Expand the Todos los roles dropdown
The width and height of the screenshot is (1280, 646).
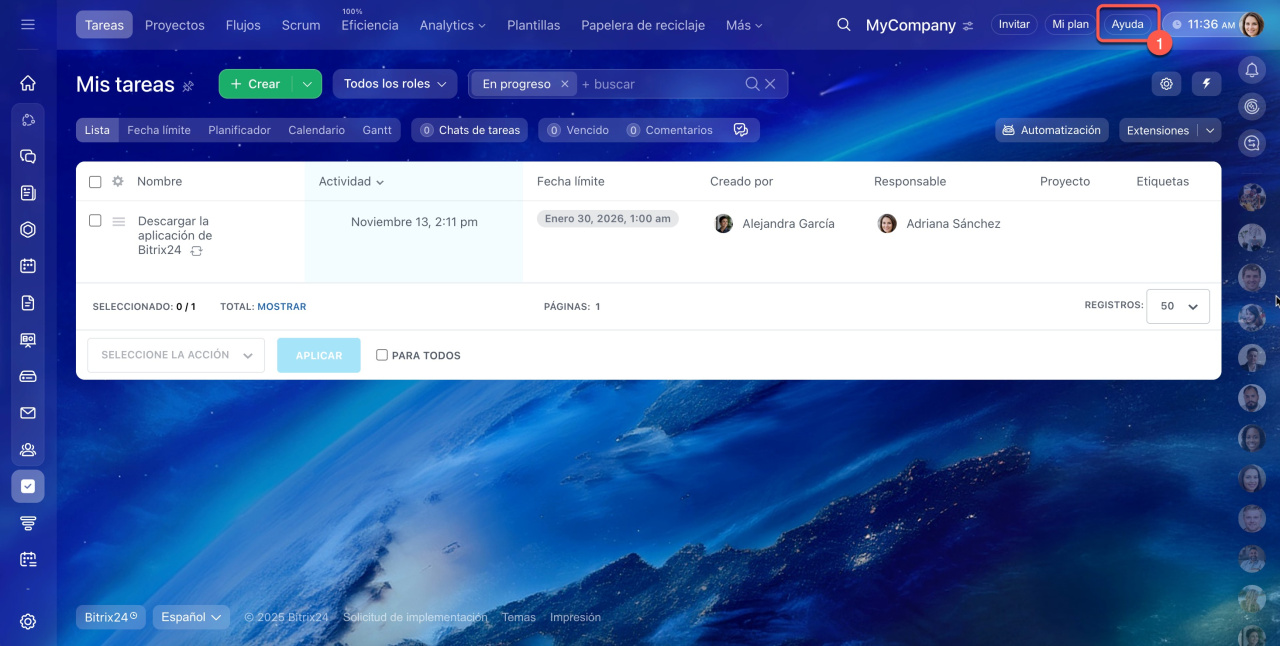(x=394, y=84)
